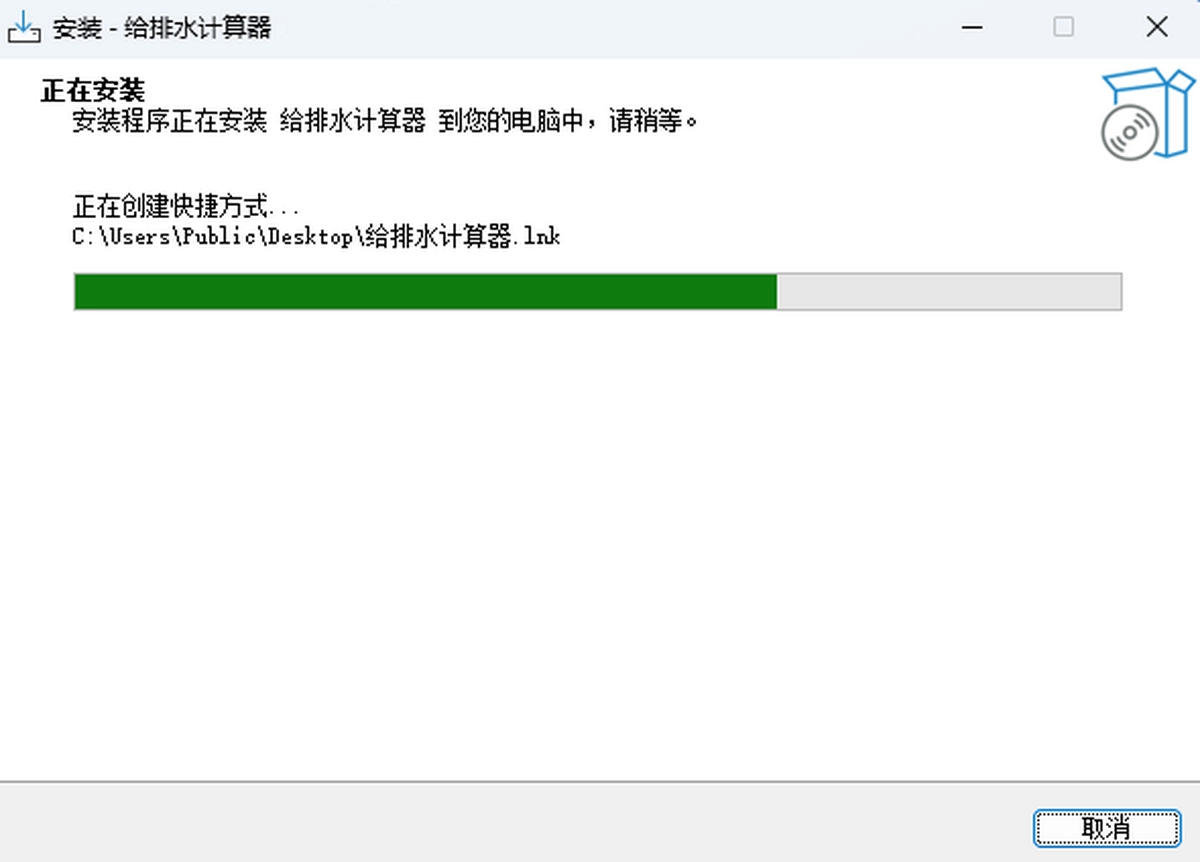Cancel the installation with 取消 button

click(1106, 827)
